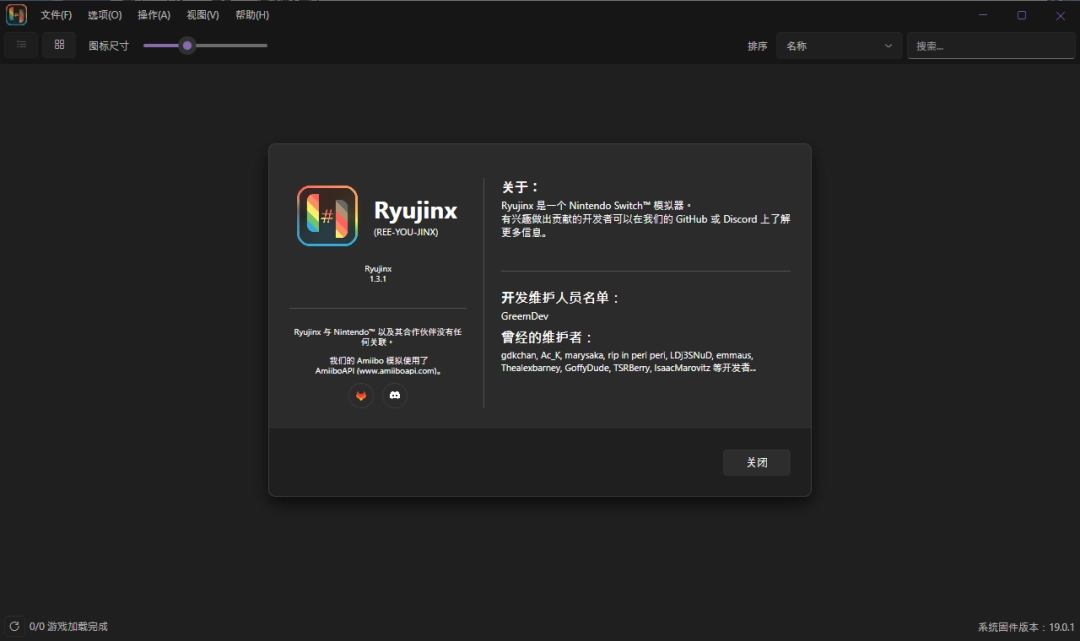Switch to grid view mode
Viewport: 1080px width, 641px height.
tap(58, 44)
